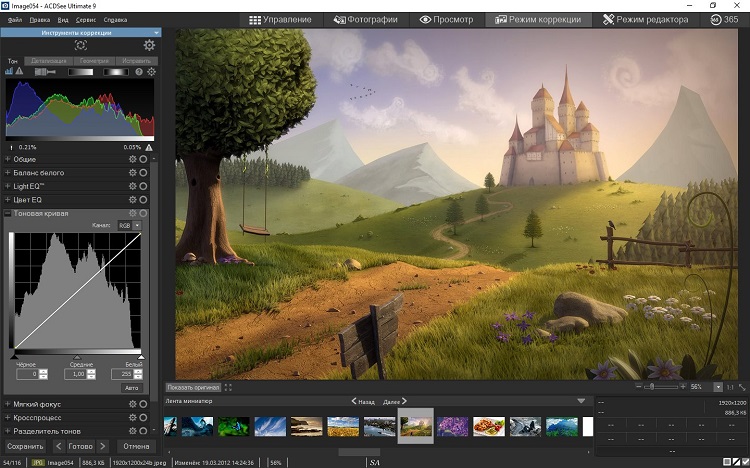Toggle the Кросспроцесс enable circle
This screenshot has width=750, height=468.
pos(143,417)
